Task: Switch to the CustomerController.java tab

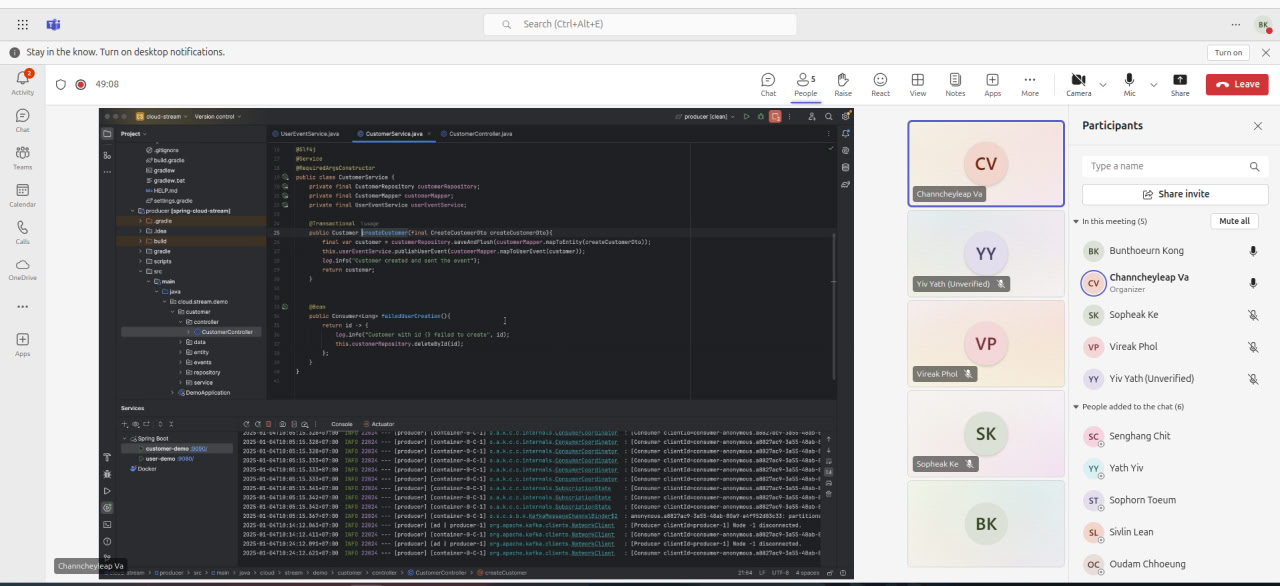Action: [478, 134]
